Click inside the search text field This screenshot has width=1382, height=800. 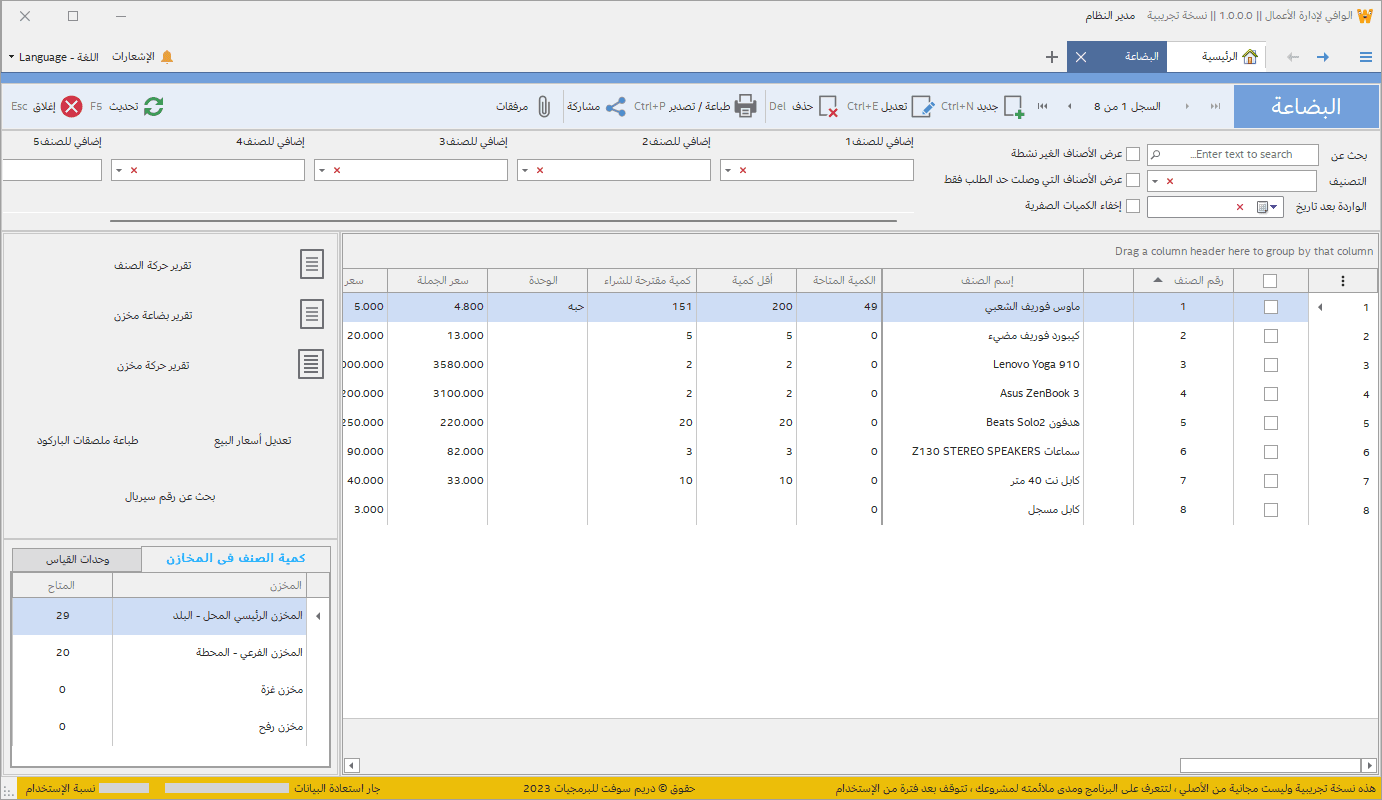[x=1232, y=154]
